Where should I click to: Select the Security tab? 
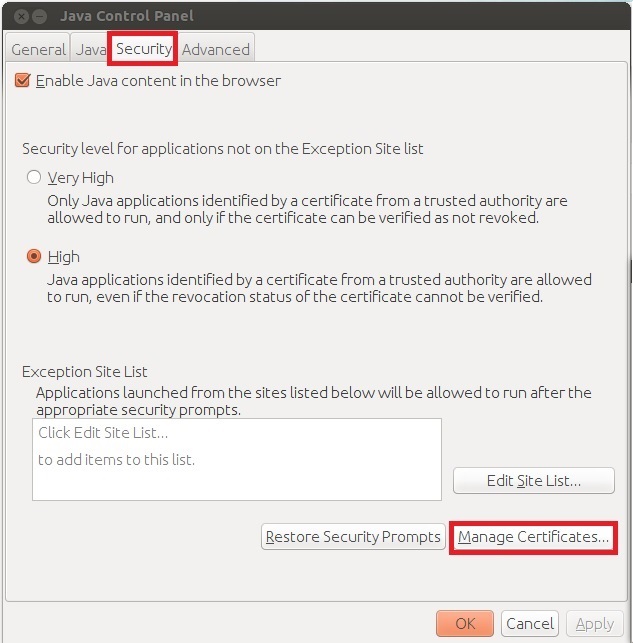tap(144, 48)
